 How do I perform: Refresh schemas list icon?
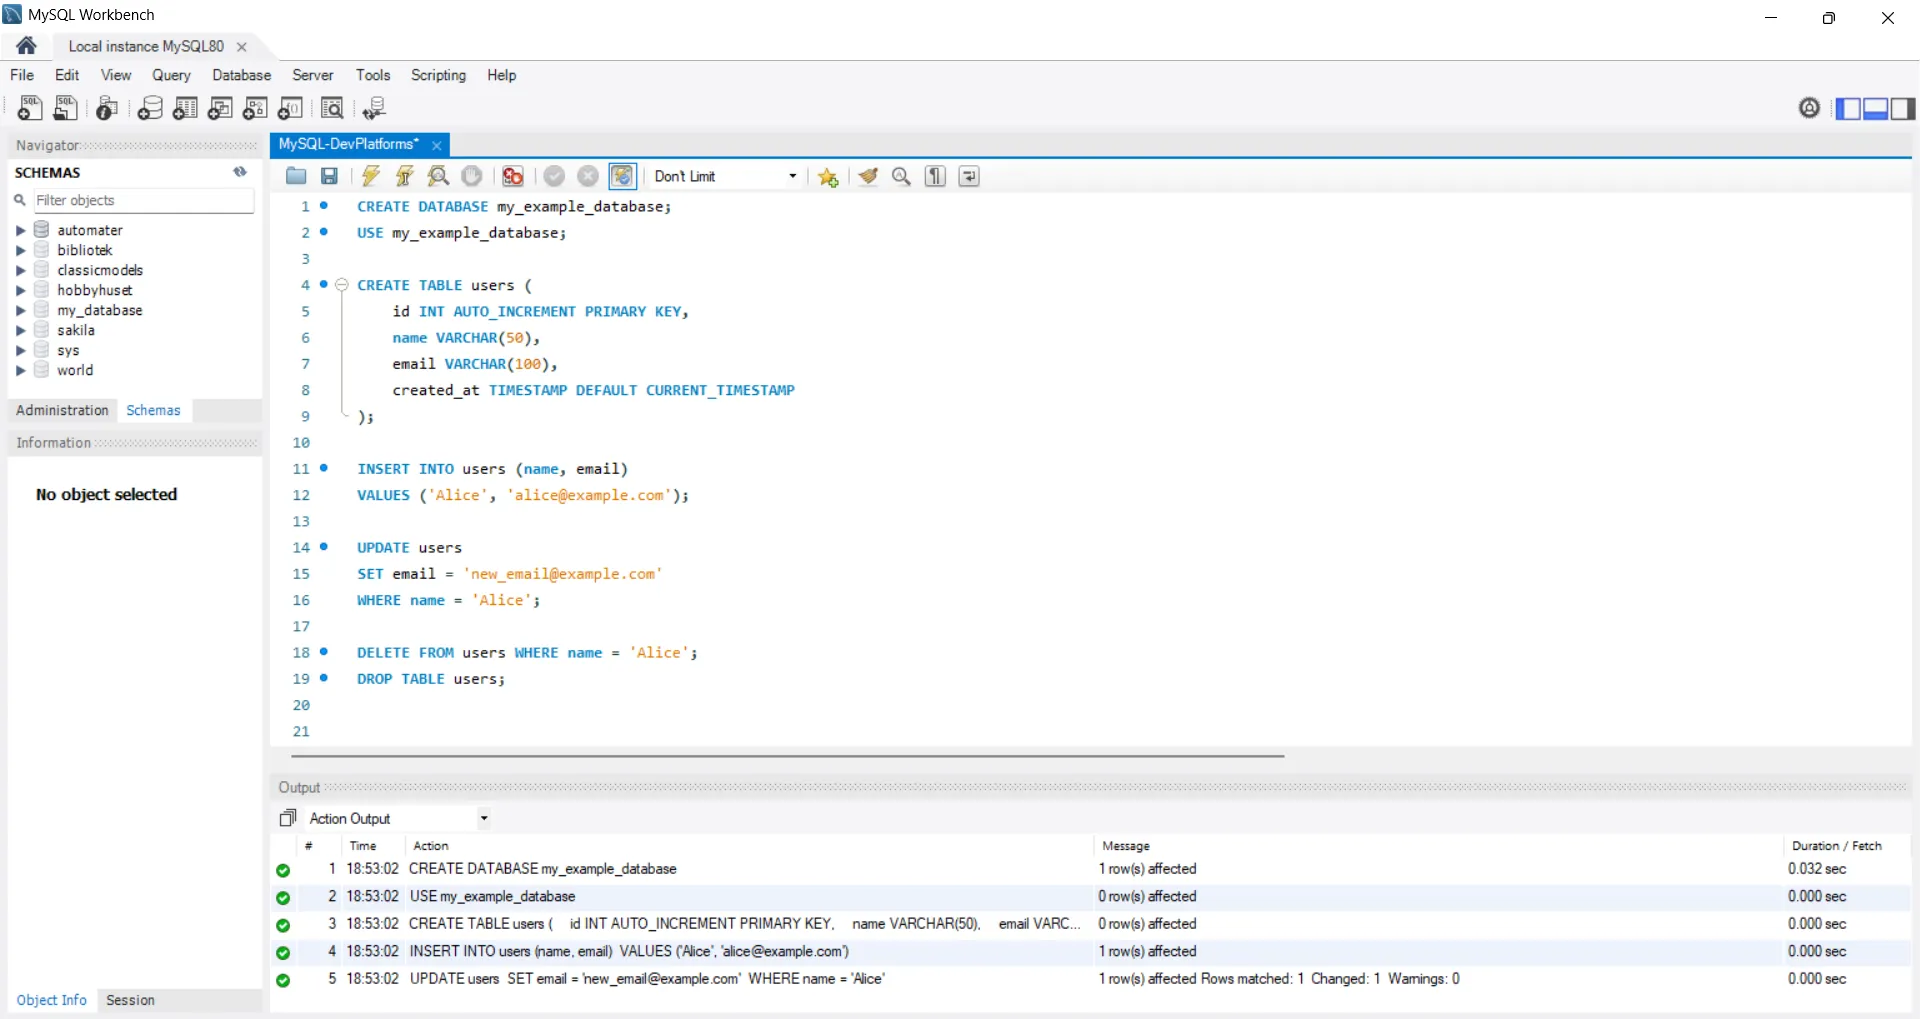240,172
